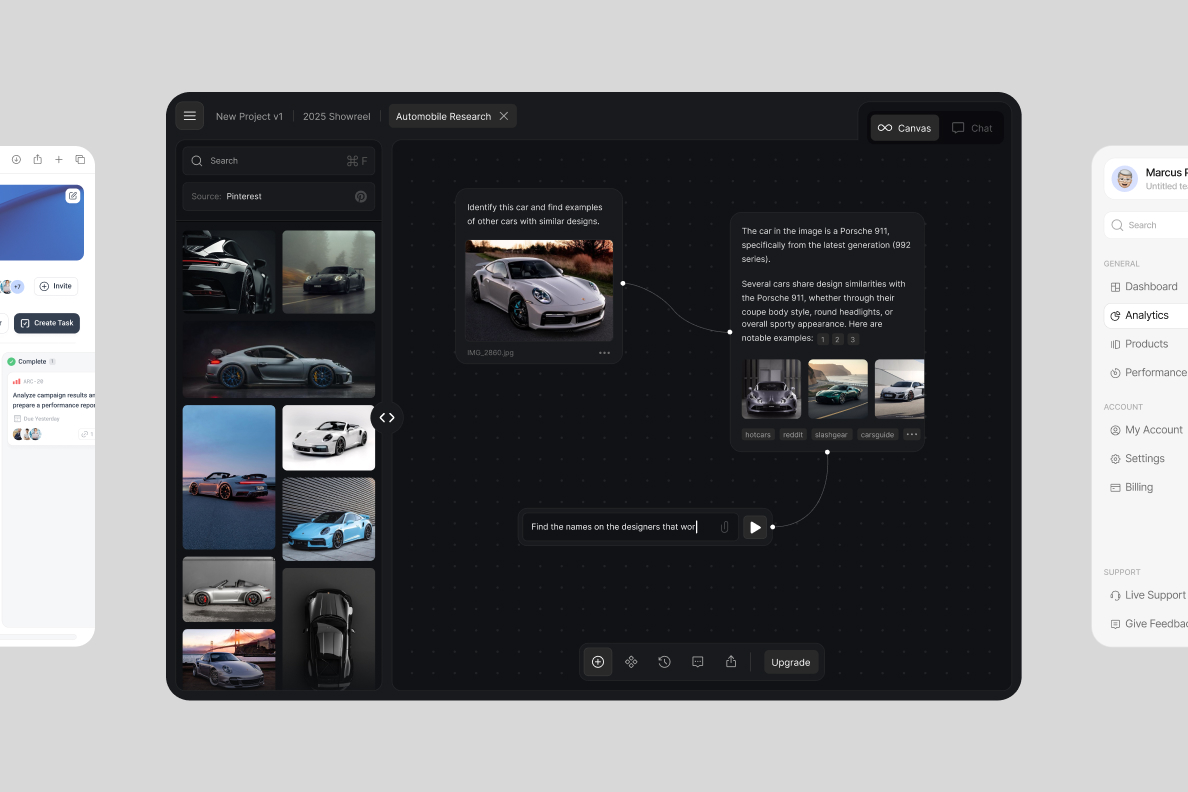This screenshot has height=792, width=1188.
Task: Click the plus icon in the left window toolbar
Action: [x=58, y=159]
